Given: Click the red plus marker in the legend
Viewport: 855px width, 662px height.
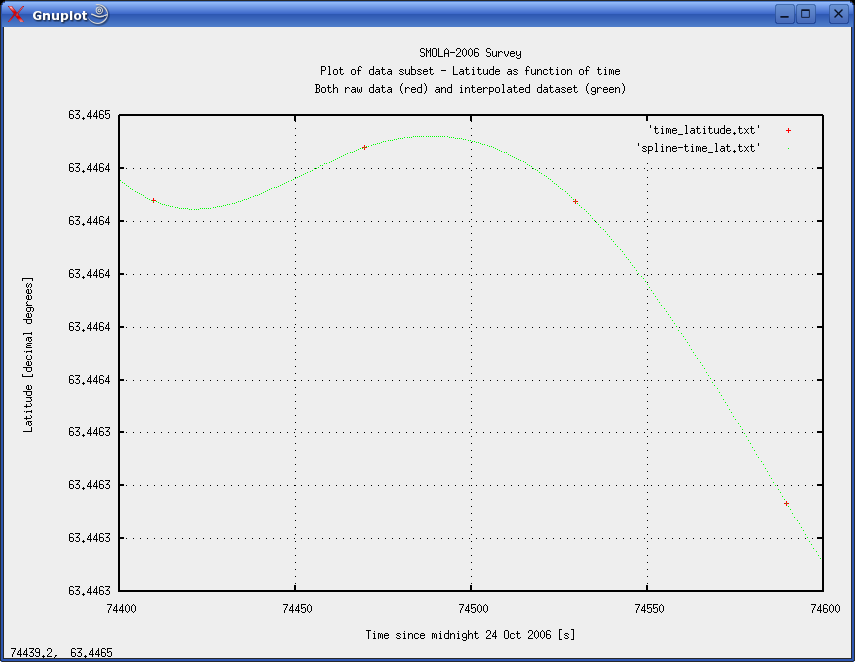Looking at the screenshot, I should point(788,130).
